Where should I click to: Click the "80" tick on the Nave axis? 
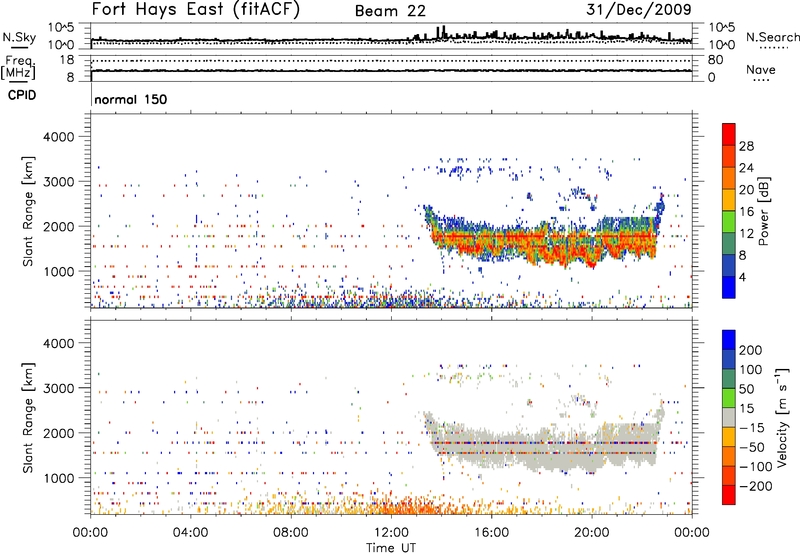pos(715,60)
